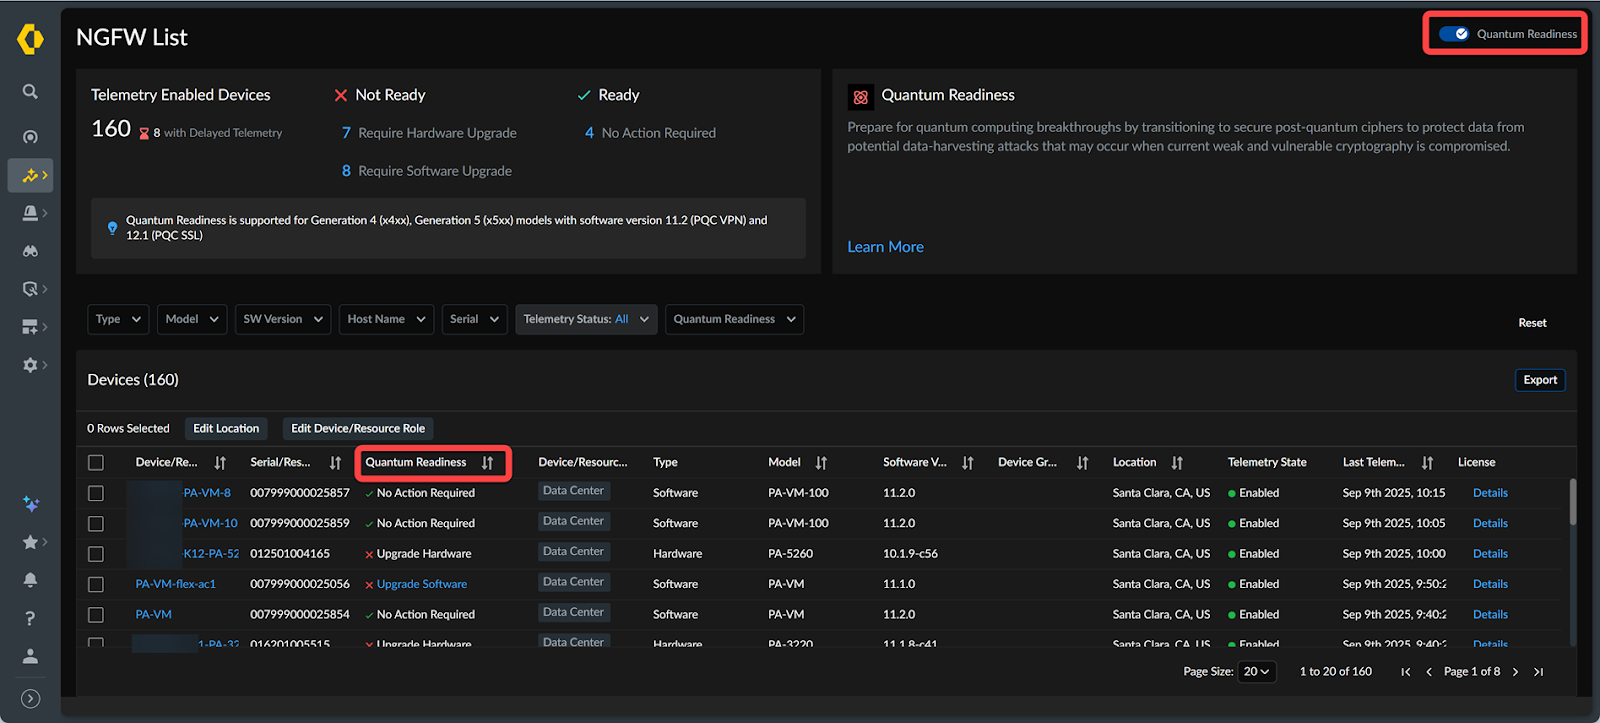Sort by the Quantum Readiness column

487,463
